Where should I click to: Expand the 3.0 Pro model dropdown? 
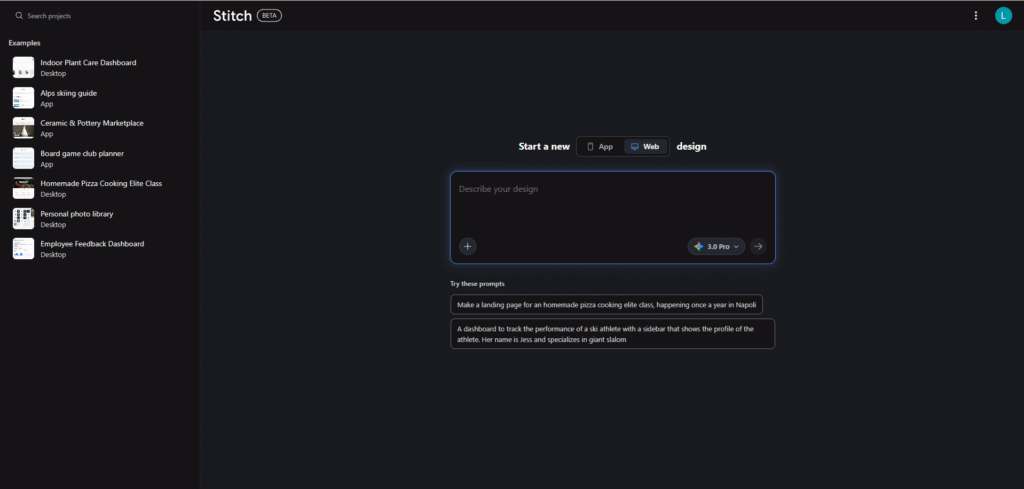click(x=717, y=246)
